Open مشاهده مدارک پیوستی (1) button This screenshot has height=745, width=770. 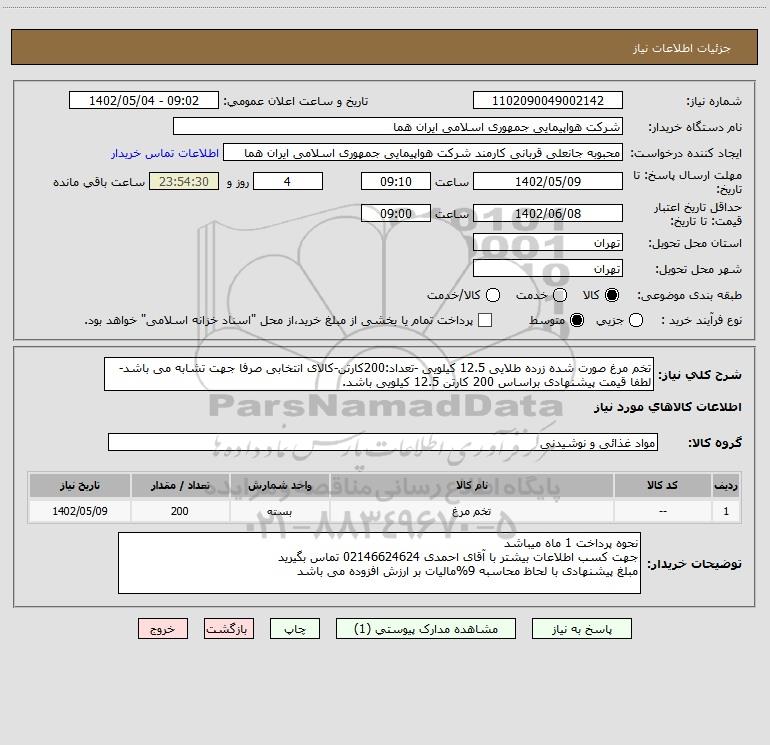pos(426,629)
